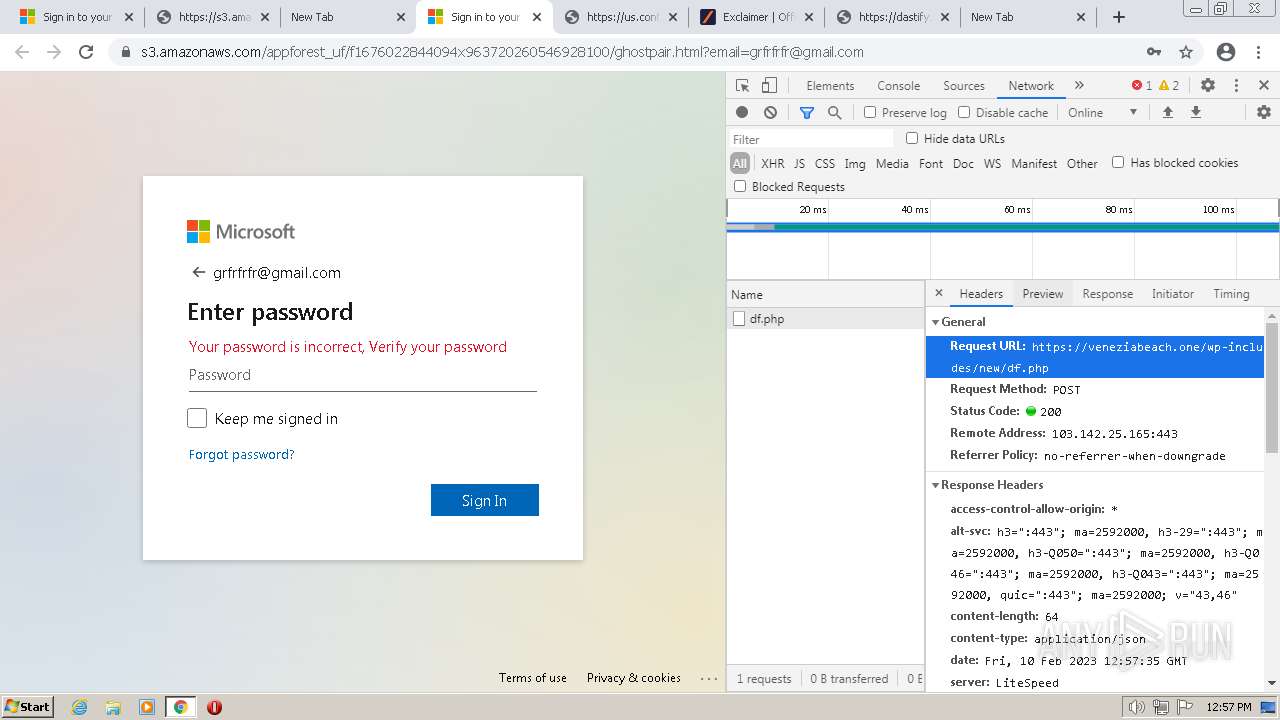Open the Chrome profile avatar menu

point(1226,52)
